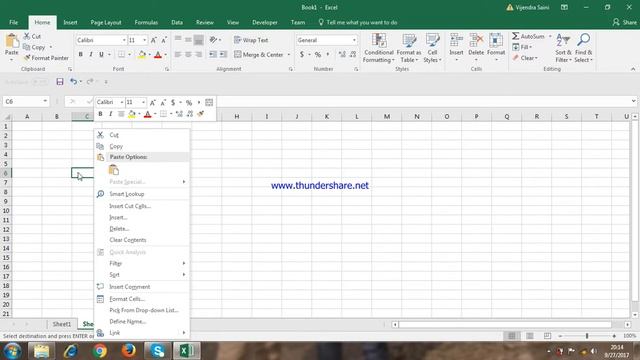The height and width of the screenshot is (360, 640).
Task: Switch to the Formulas tab
Action: [x=146, y=22]
